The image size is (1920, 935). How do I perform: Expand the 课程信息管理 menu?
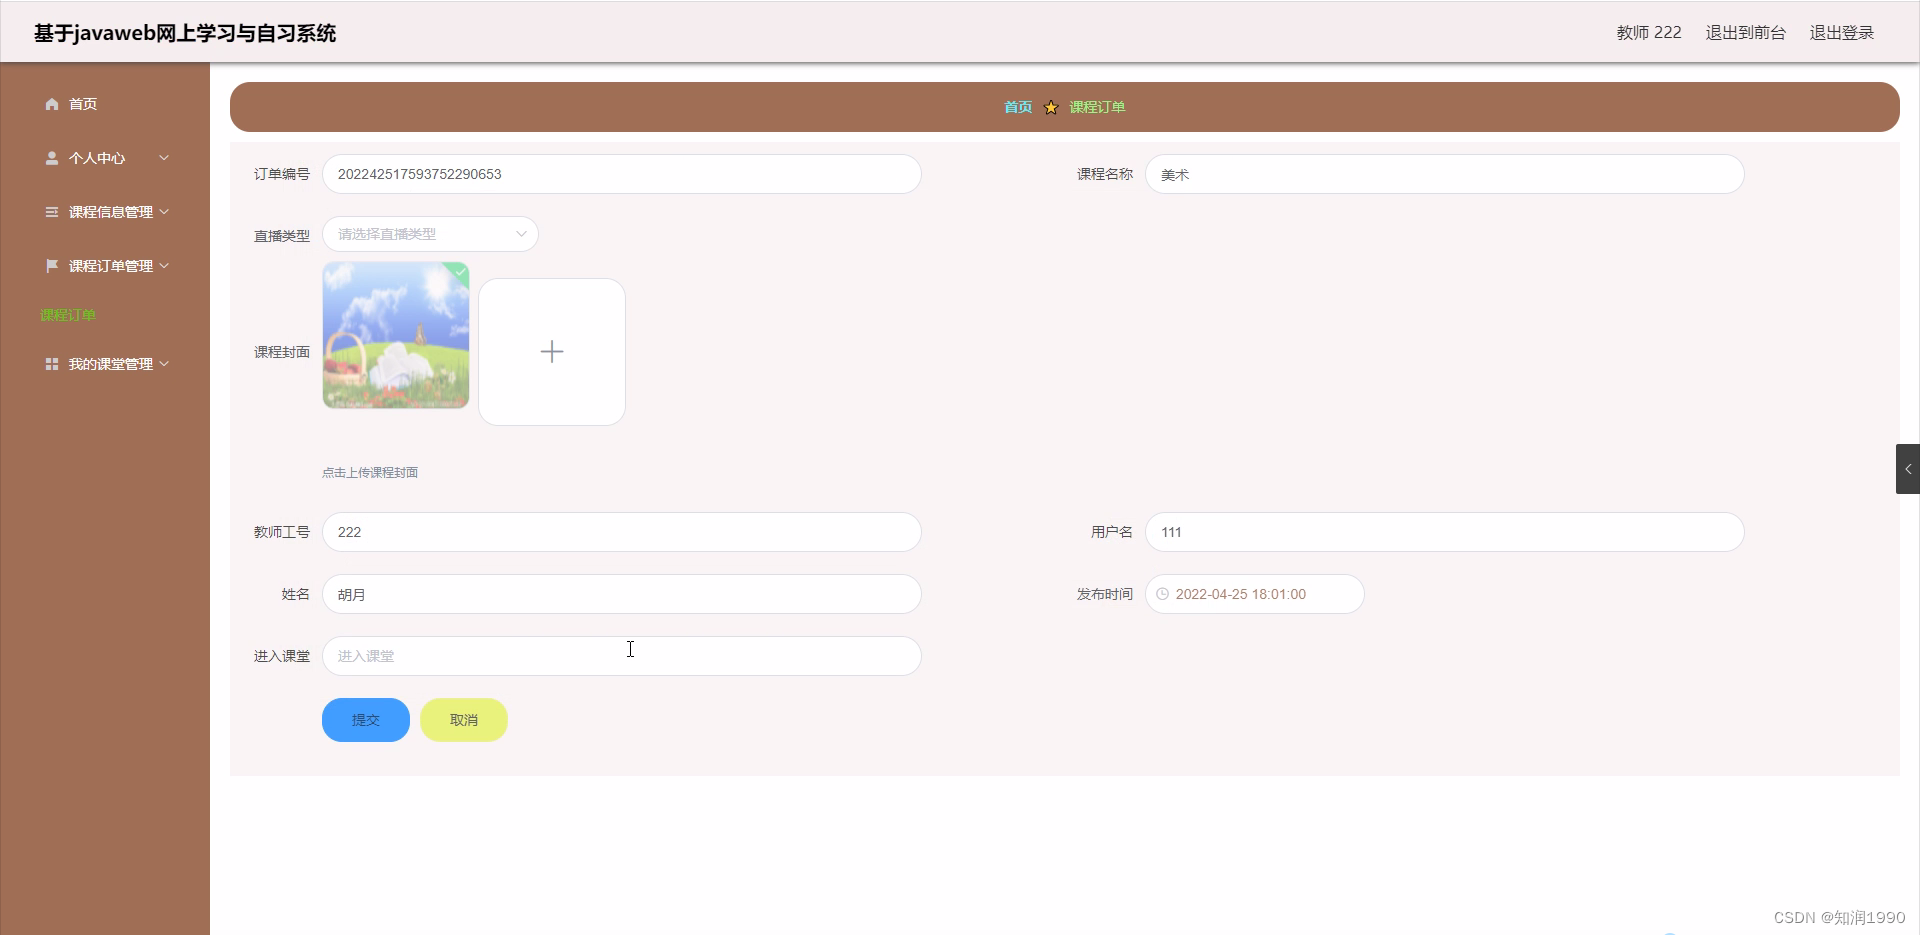163,211
